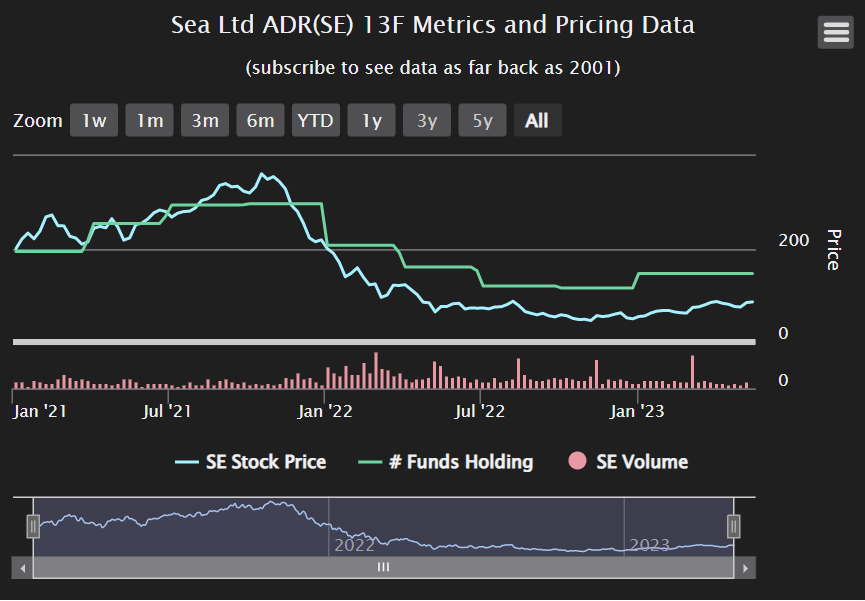Click the scrollbar right arrow
The height and width of the screenshot is (601, 865).
[x=745, y=567]
